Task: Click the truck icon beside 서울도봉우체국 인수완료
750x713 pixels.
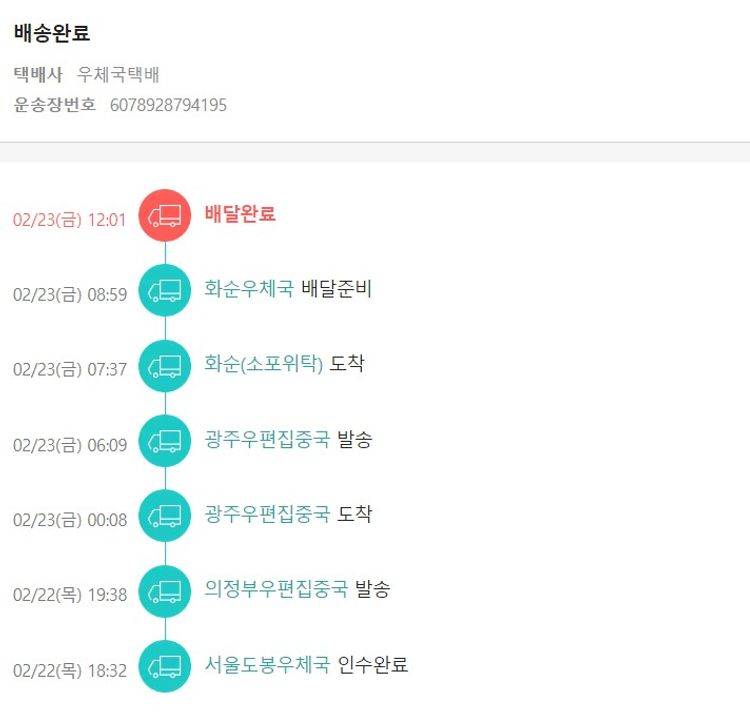Action: pyautogui.click(x=164, y=666)
